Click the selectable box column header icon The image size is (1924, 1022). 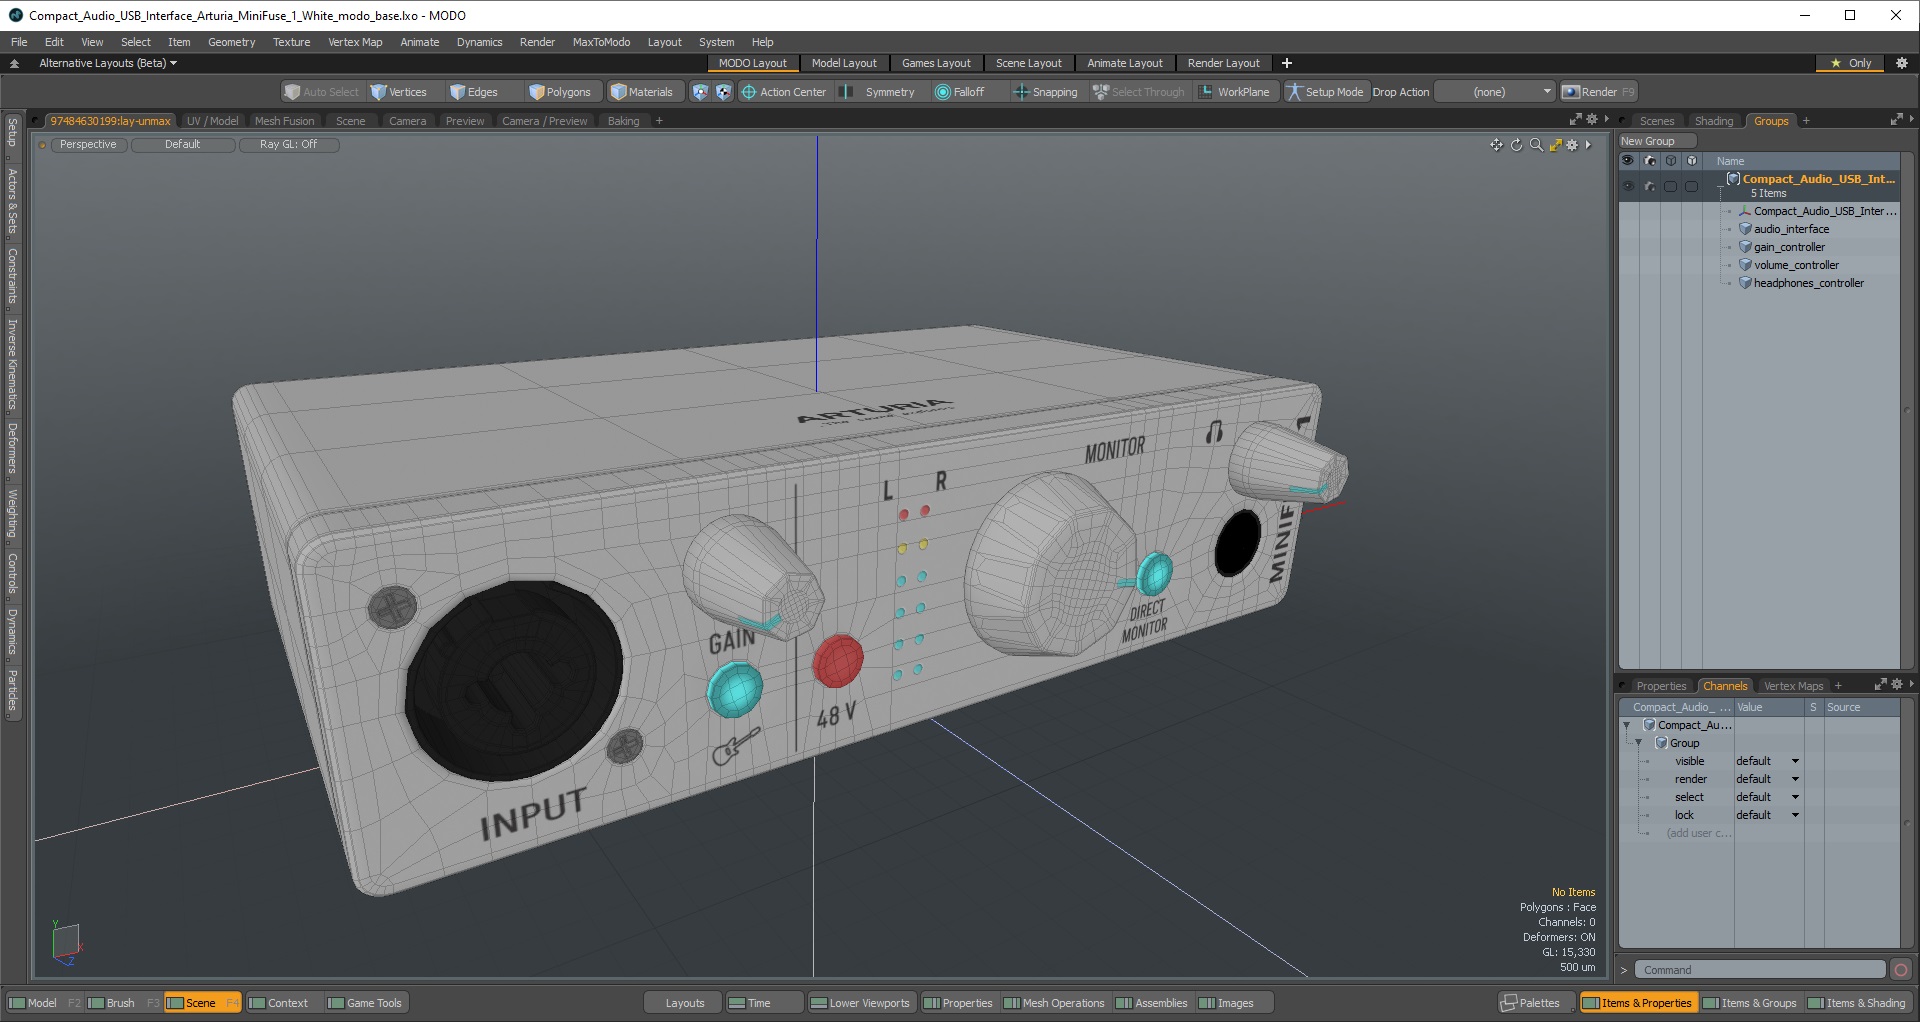tap(1671, 161)
